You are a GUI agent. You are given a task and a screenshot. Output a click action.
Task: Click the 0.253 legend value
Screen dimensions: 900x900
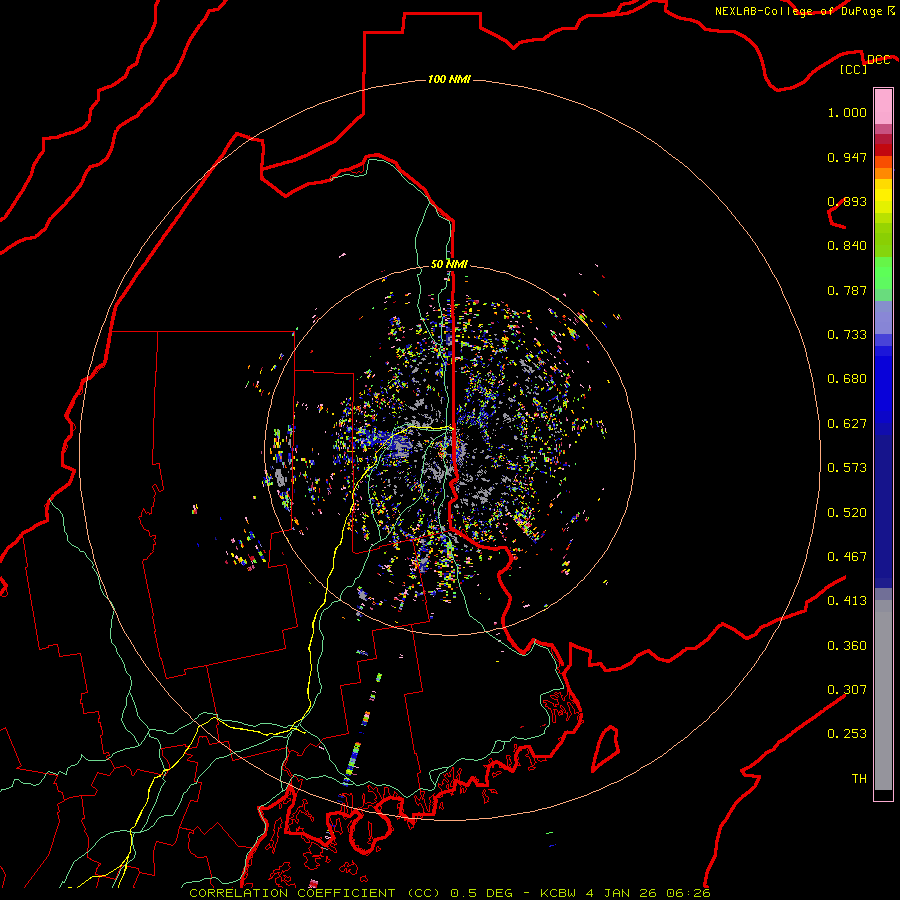[x=847, y=734]
